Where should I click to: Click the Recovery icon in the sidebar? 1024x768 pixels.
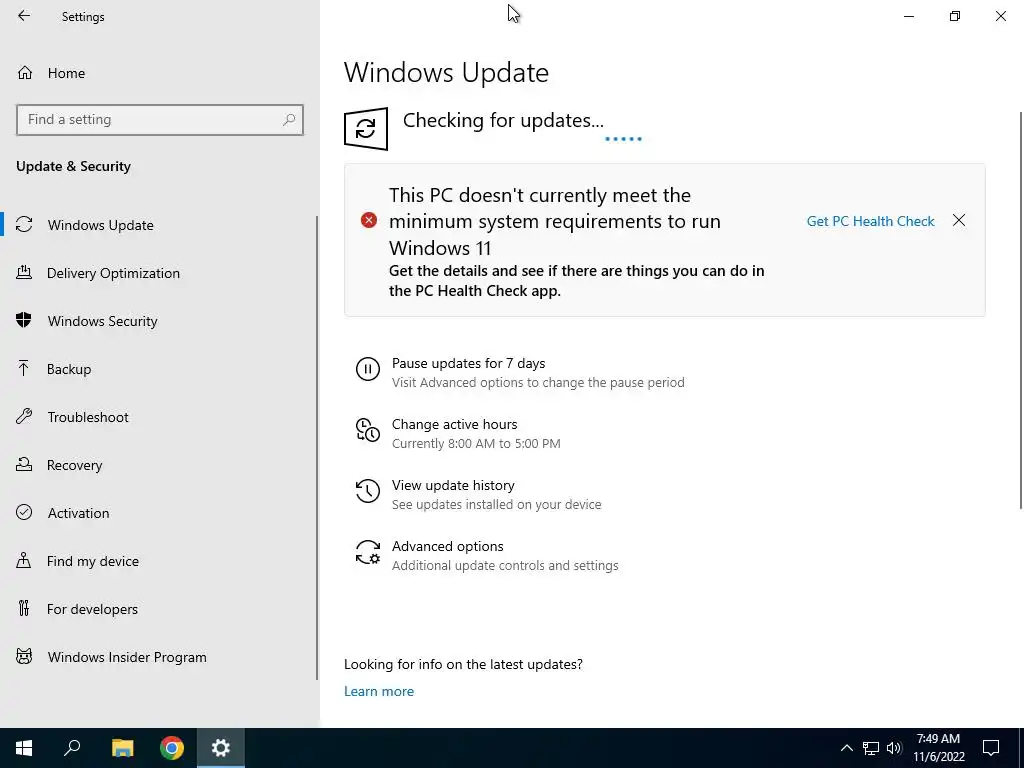coord(24,465)
